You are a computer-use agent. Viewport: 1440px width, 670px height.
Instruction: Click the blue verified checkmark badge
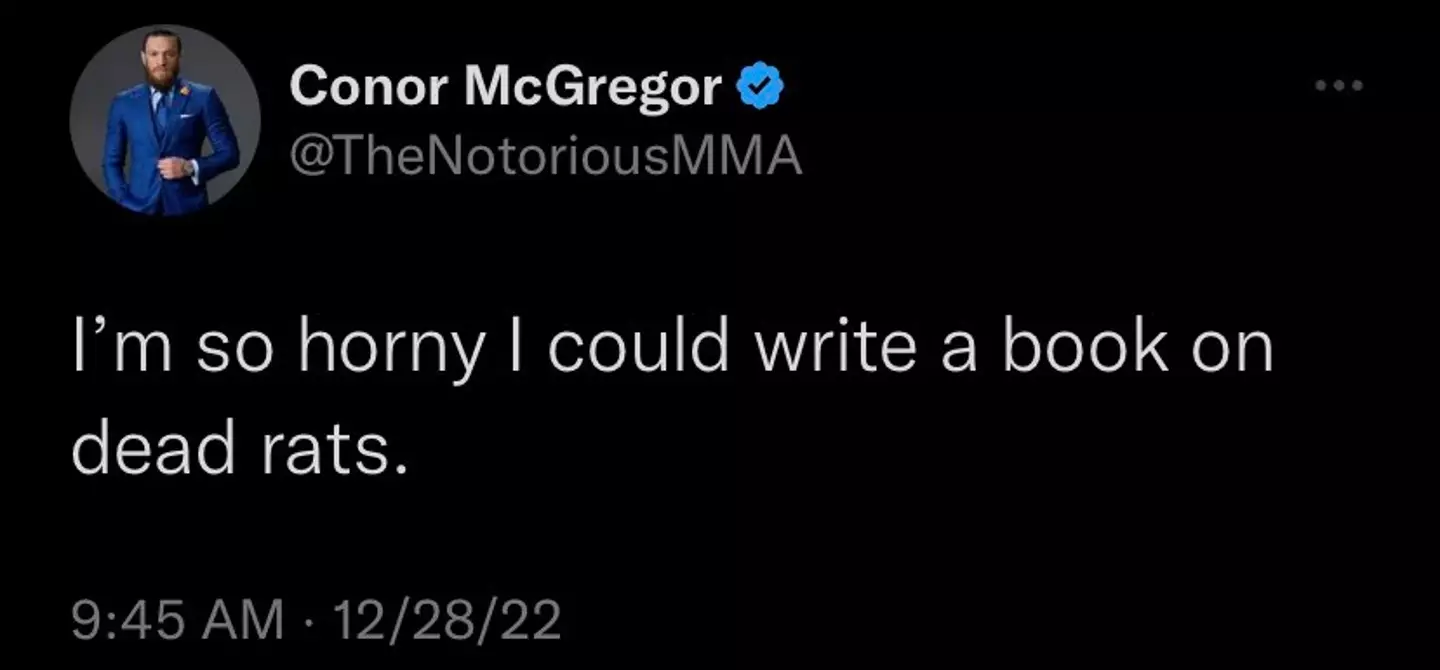(760, 88)
